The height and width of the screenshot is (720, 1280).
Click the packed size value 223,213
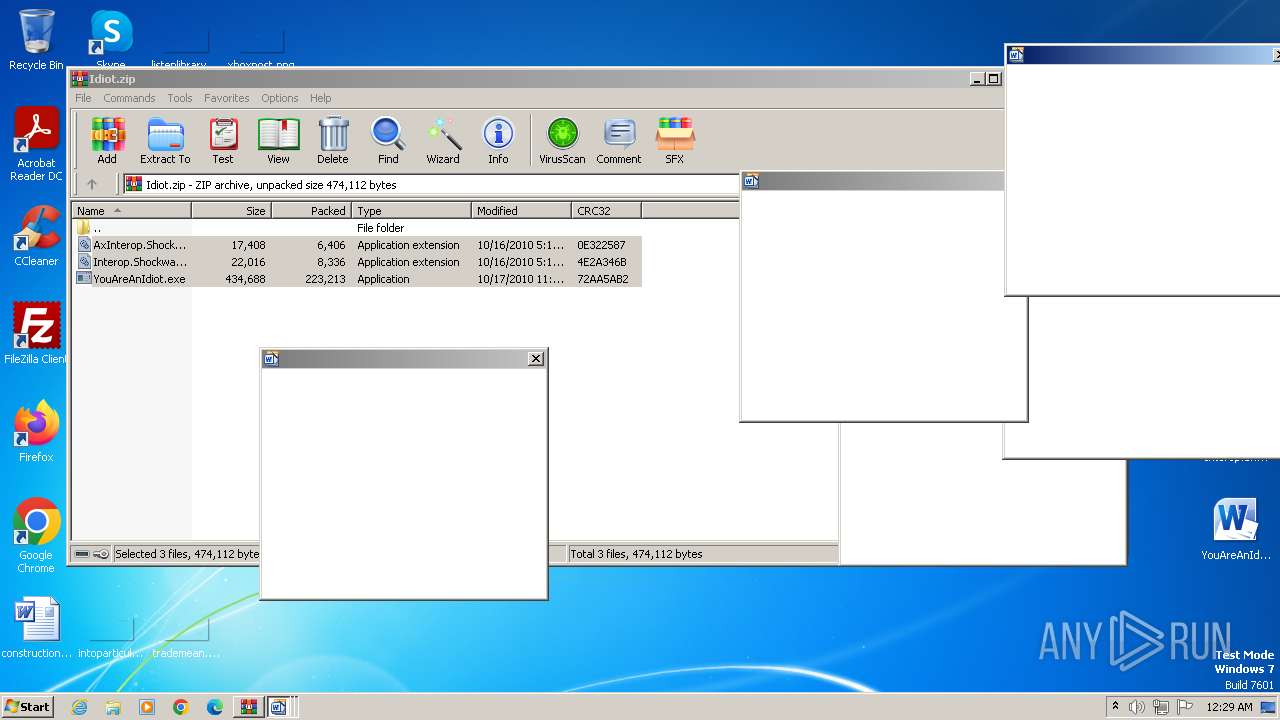tap(325, 279)
